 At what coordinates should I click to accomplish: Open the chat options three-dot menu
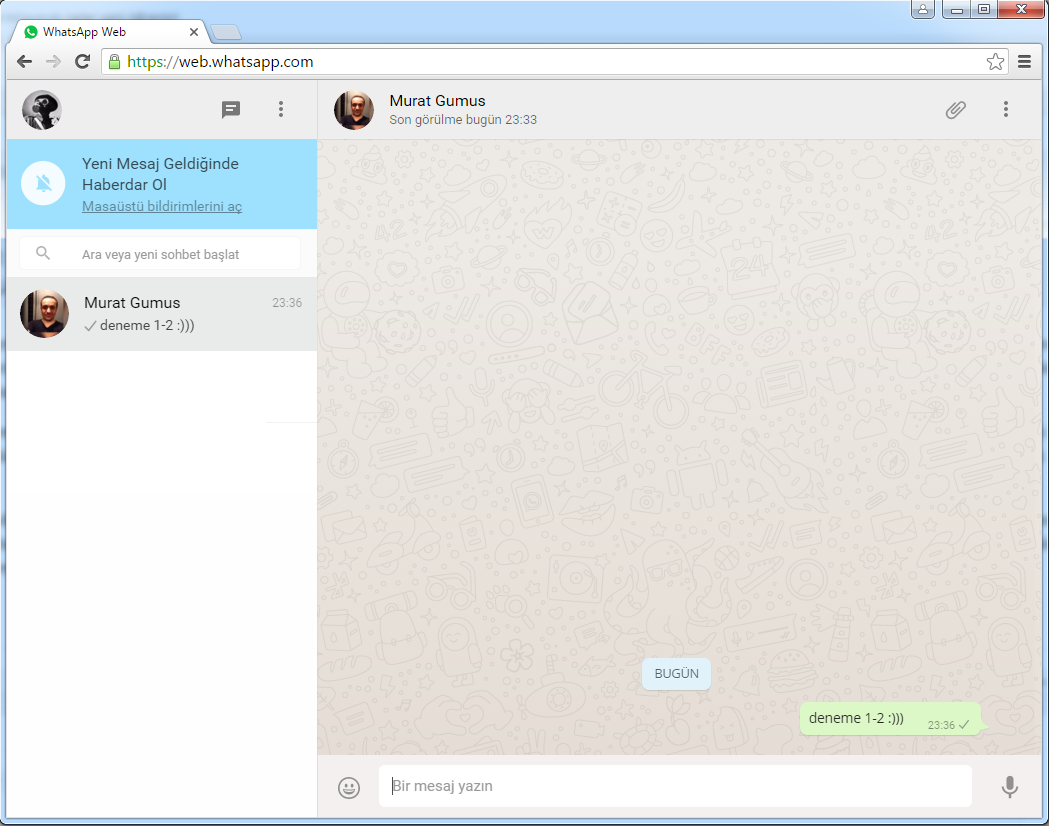coord(1006,110)
